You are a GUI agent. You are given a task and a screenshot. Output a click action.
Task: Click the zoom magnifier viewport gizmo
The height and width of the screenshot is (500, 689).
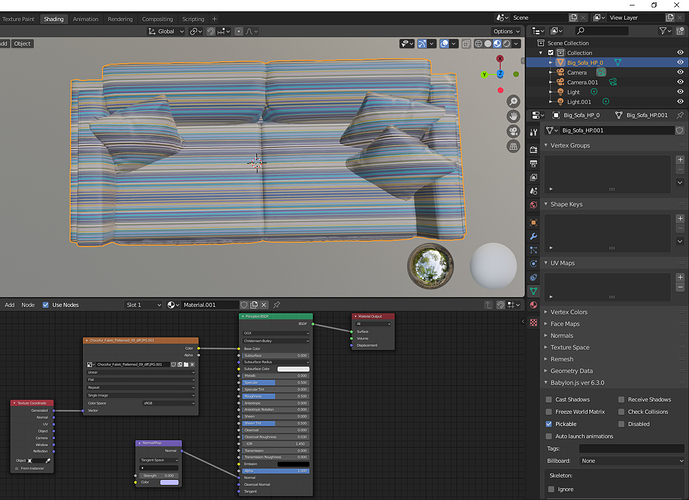(x=513, y=101)
